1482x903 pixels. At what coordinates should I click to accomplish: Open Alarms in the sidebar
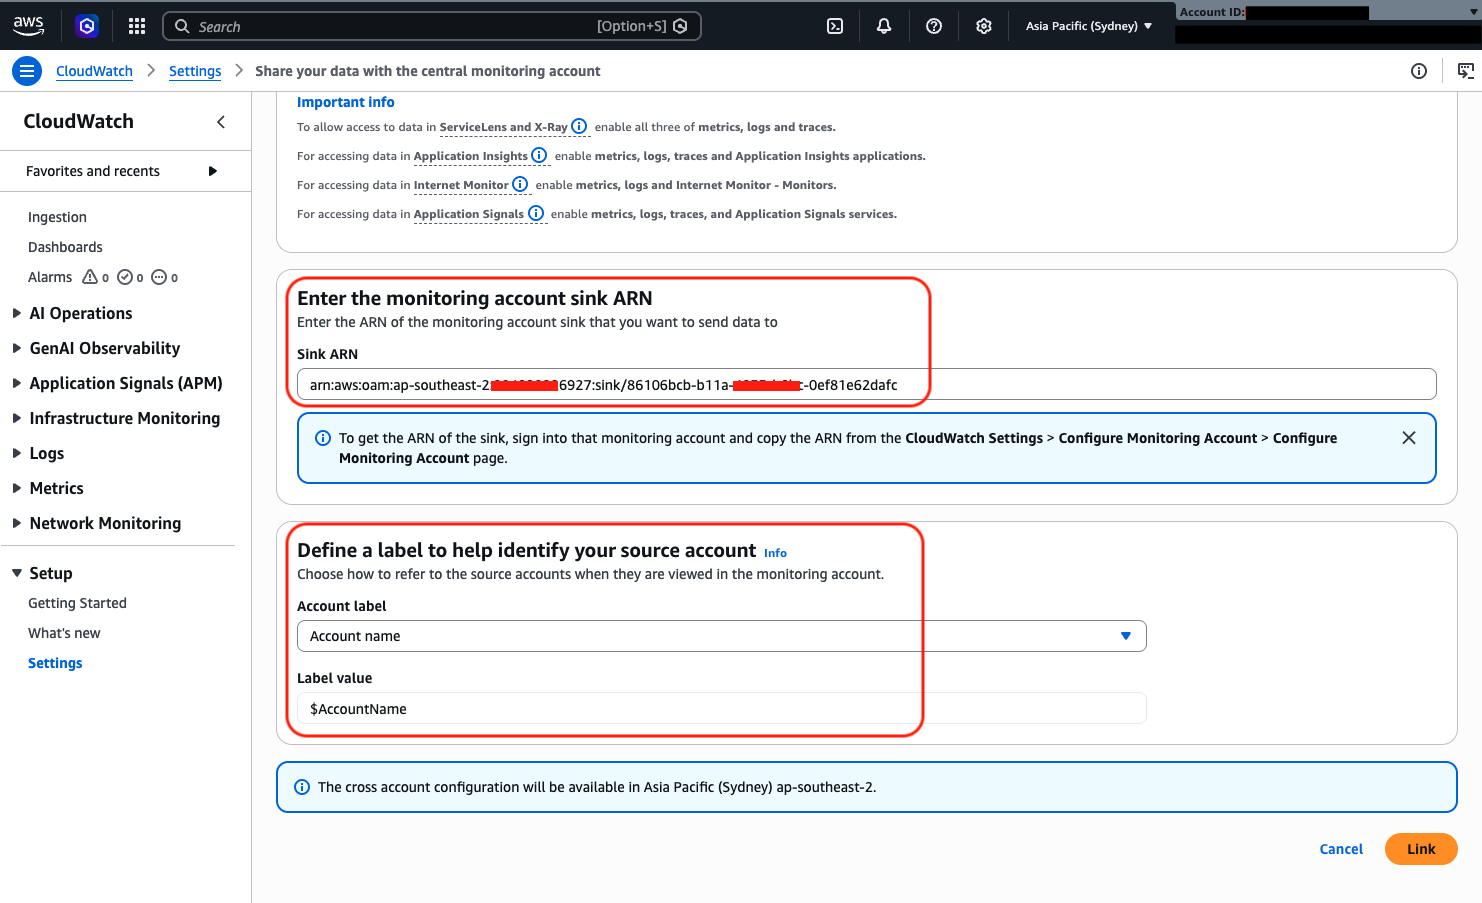[50, 277]
